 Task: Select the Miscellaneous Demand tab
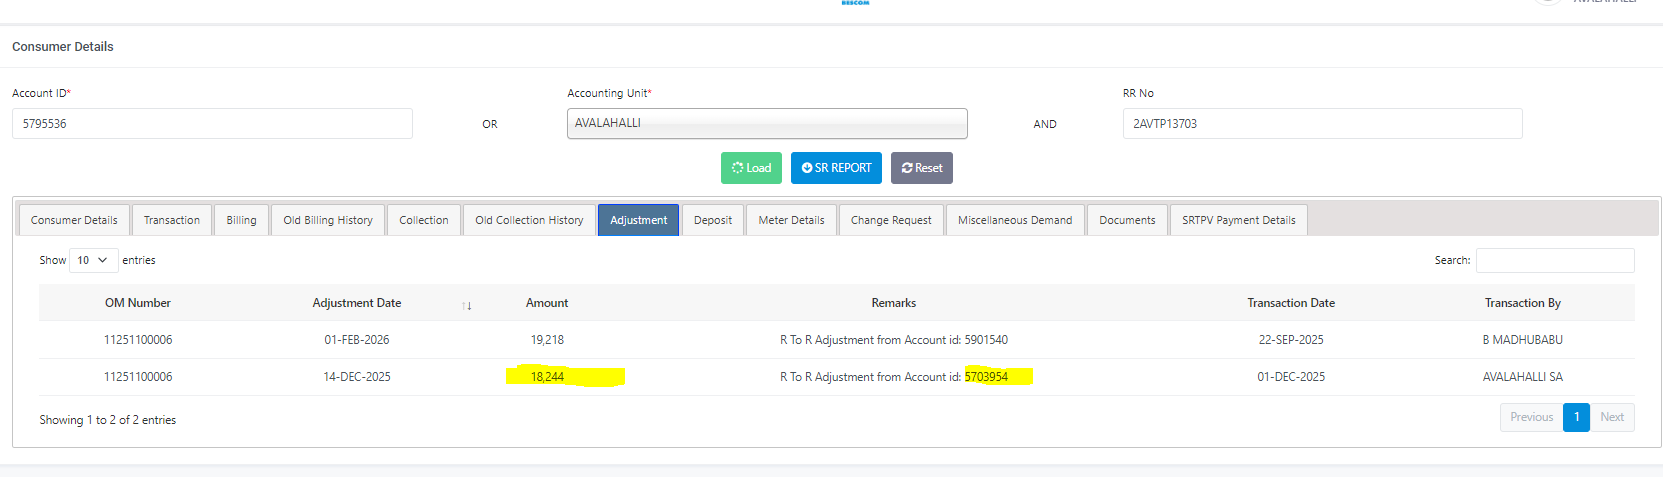click(x=1015, y=220)
